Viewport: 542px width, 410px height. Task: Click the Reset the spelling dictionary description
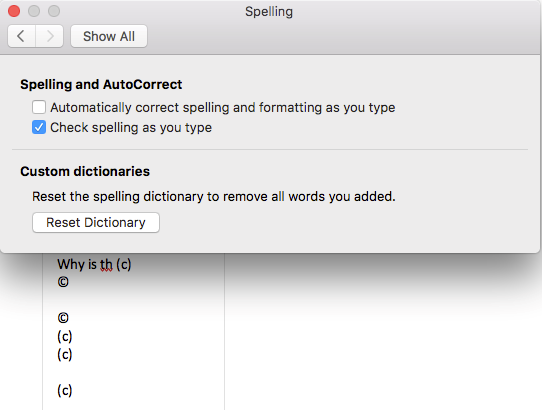pyautogui.click(x=214, y=196)
